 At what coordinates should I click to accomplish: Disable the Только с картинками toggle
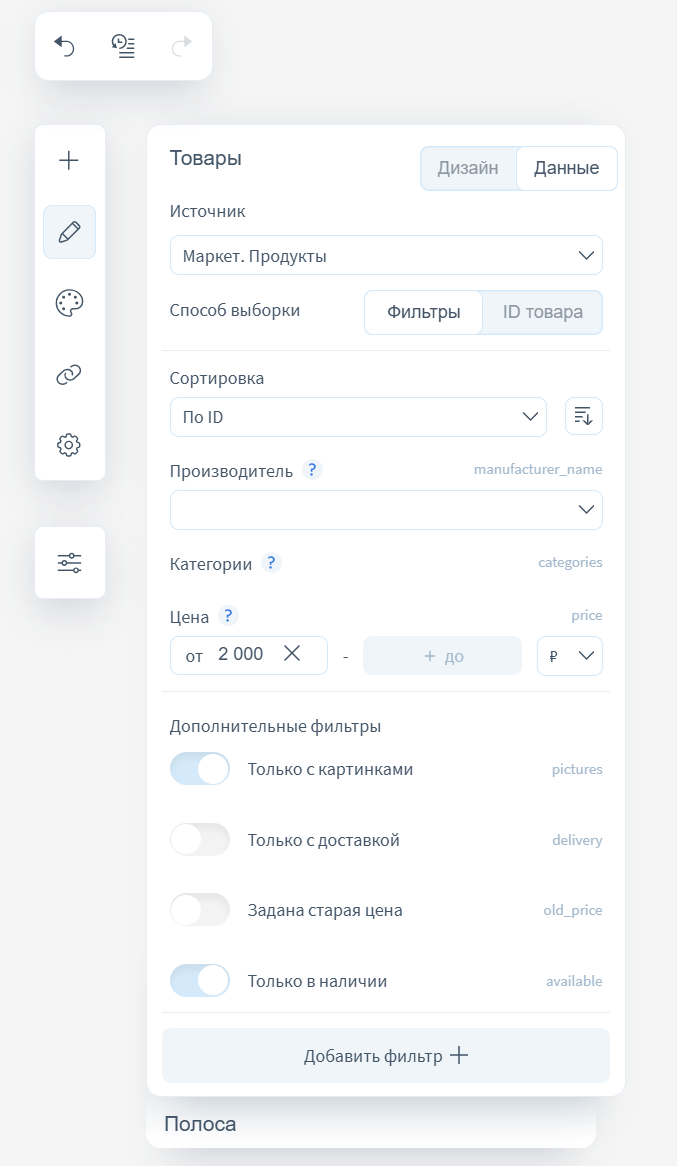200,769
